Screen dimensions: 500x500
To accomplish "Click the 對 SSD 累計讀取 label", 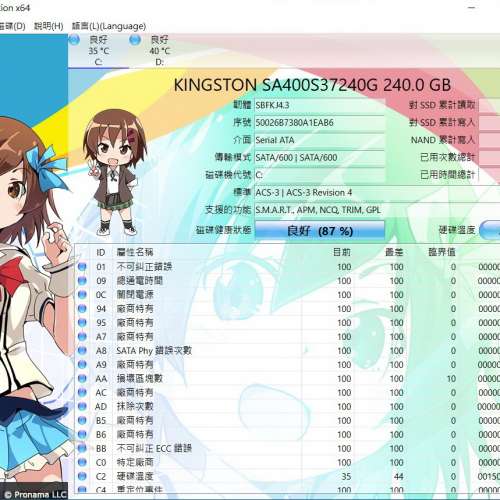I will (x=442, y=105).
